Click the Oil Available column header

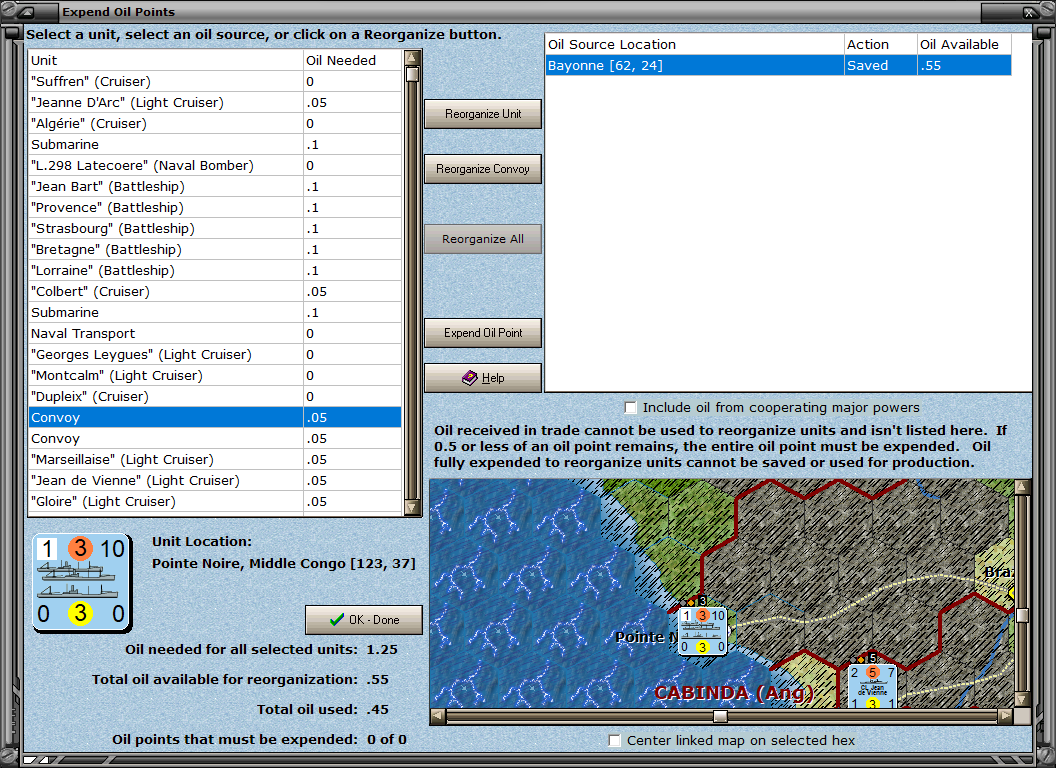(x=964, y=44)
